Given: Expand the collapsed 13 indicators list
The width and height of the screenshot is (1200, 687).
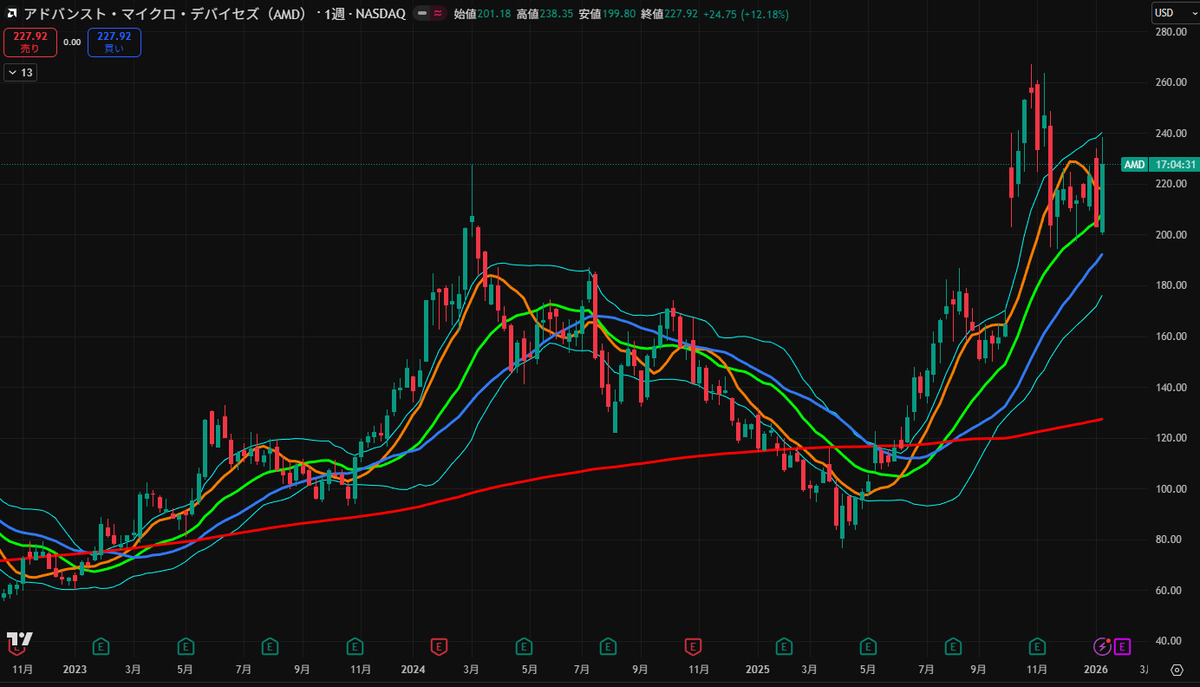Looking at the screenshot, I should (20, 72).
